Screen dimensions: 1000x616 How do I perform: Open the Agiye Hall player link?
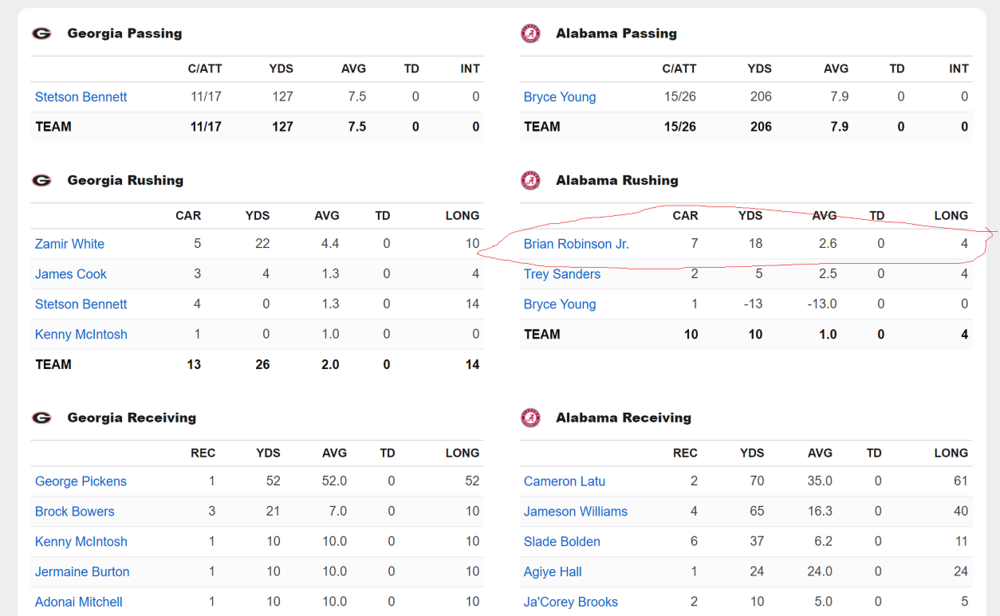[x=552, y=572]
